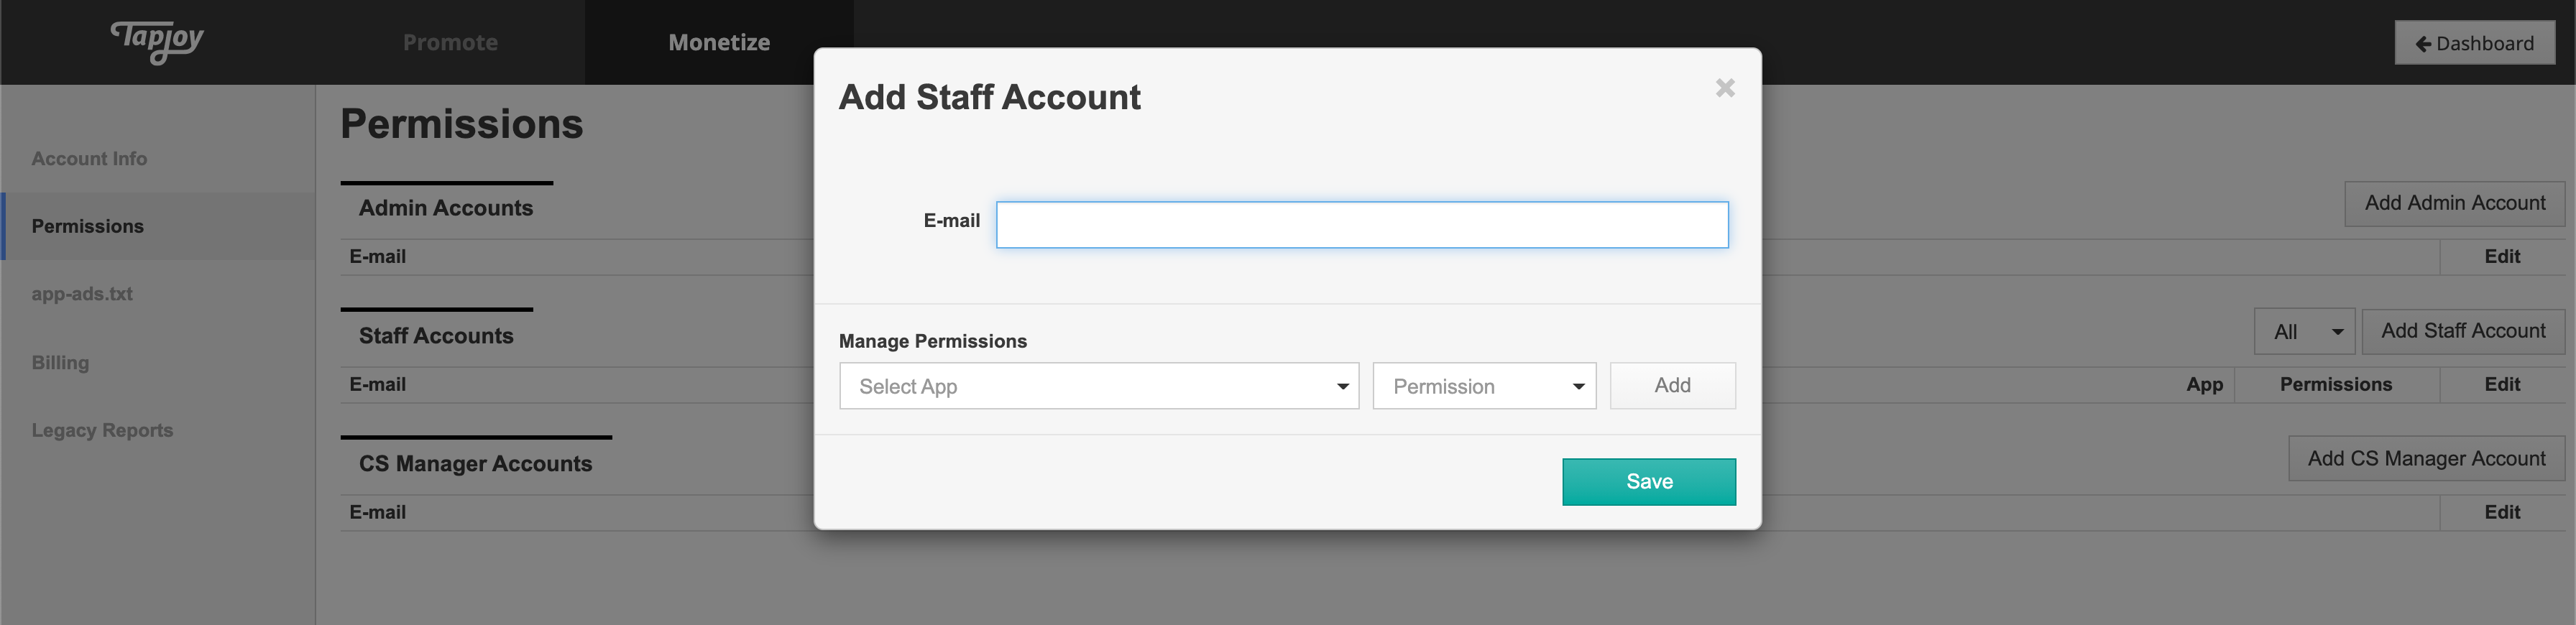Expand the Permission dropdown

coord(1483,386)
